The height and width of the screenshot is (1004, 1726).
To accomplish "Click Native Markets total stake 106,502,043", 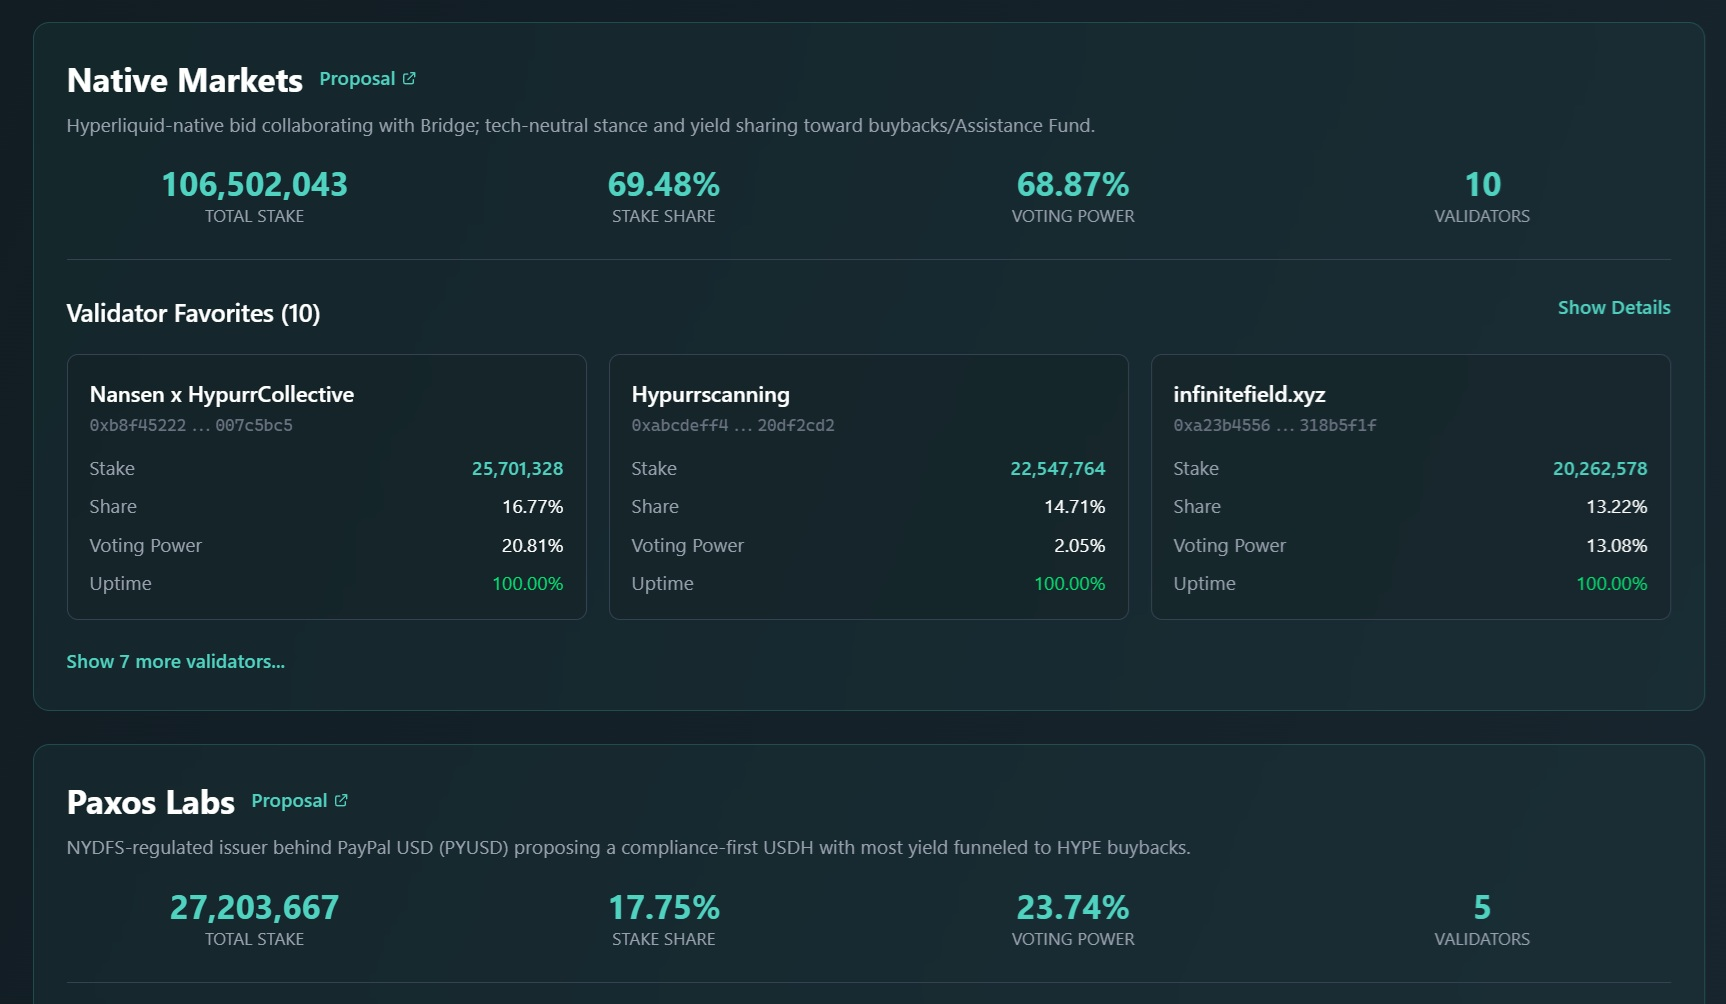I will tap(254, 185).
